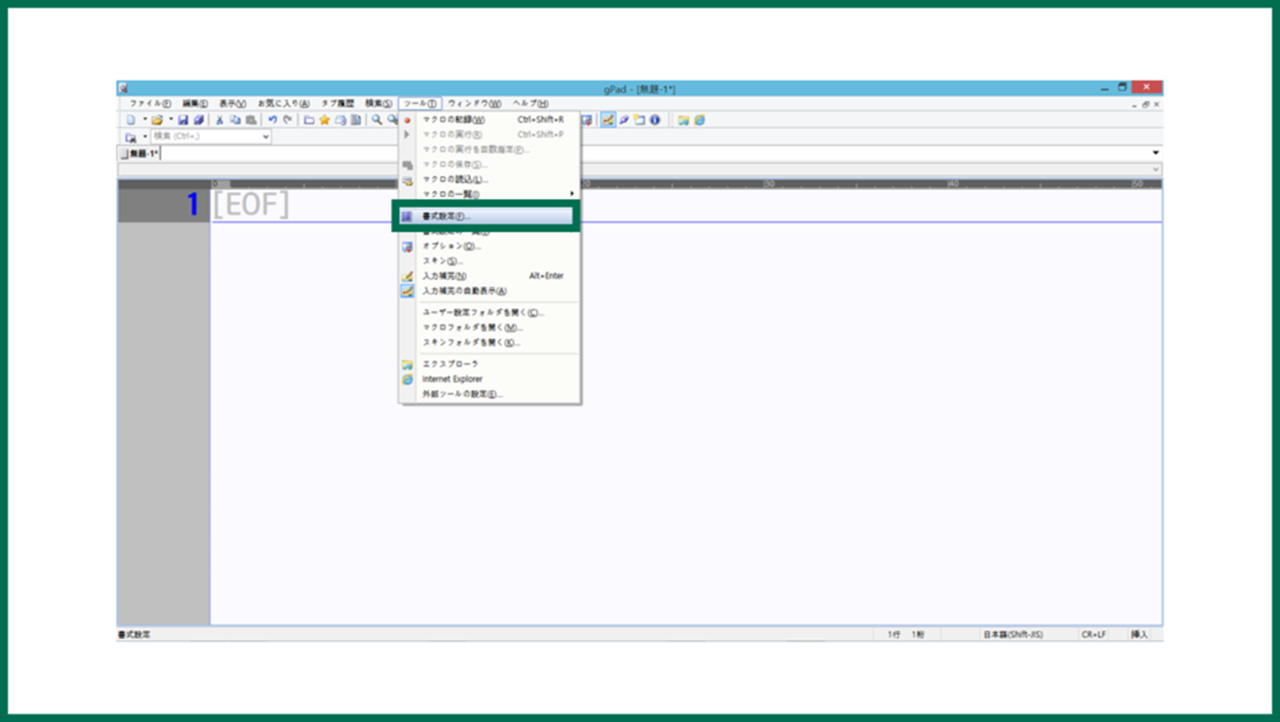Click the search mode icon left of search box
Viewport: 1280px width, 722px height.
pos(131,136)
